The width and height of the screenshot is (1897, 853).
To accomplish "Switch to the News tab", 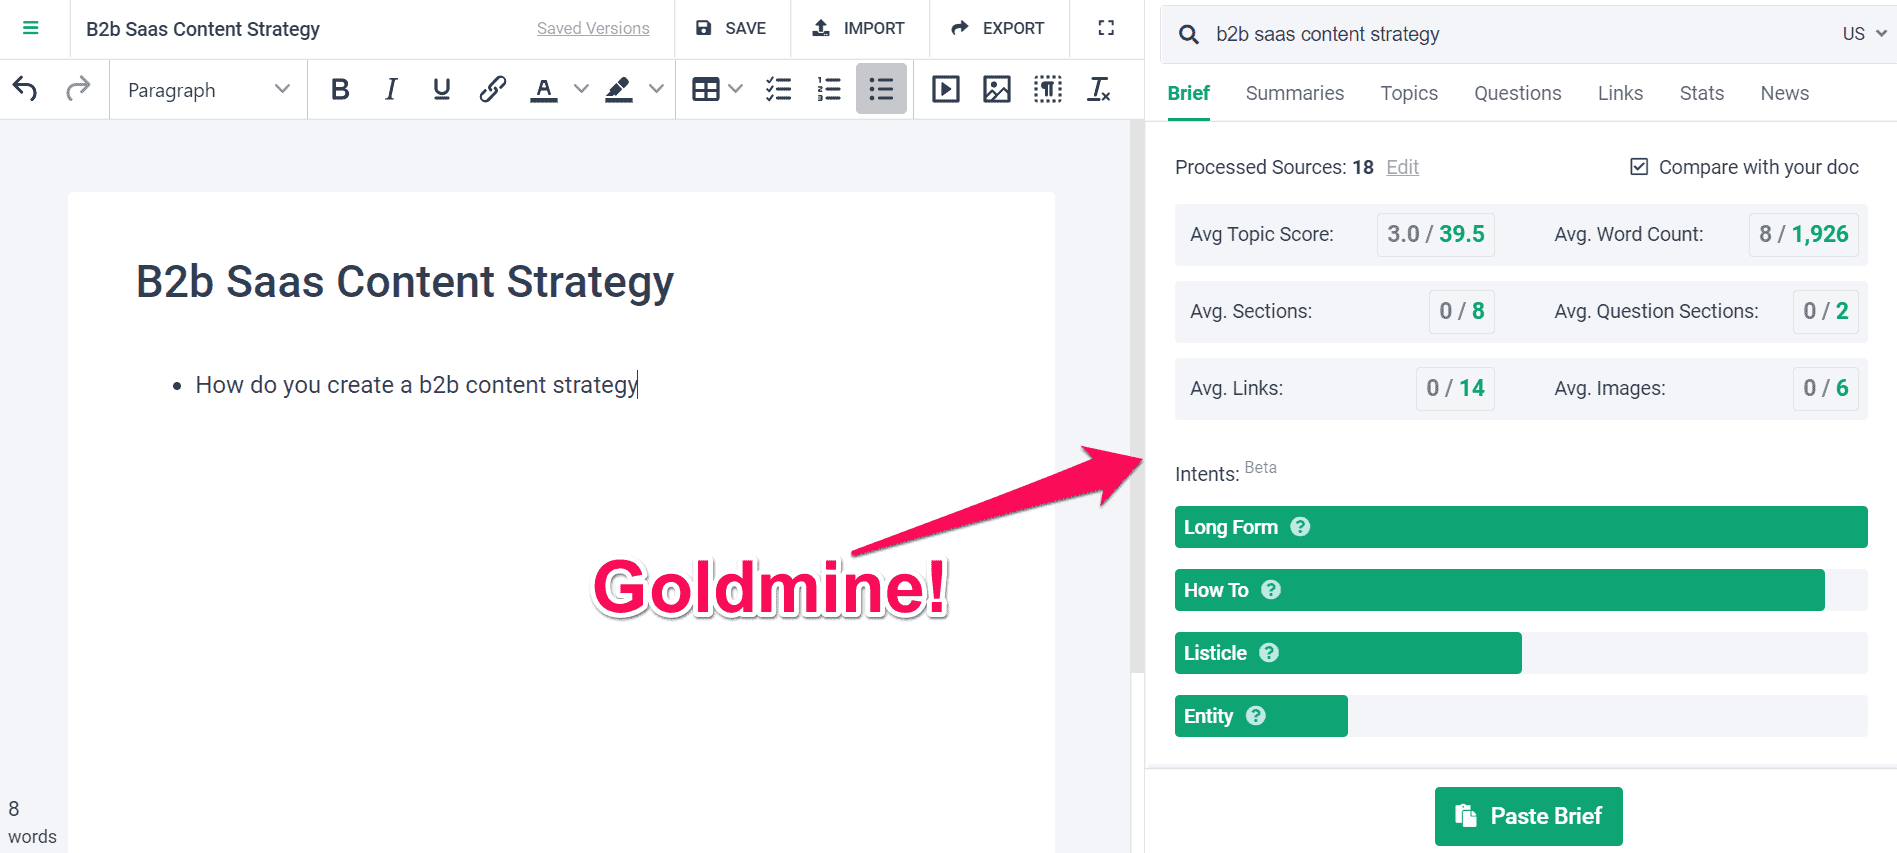I will 1785,93.
